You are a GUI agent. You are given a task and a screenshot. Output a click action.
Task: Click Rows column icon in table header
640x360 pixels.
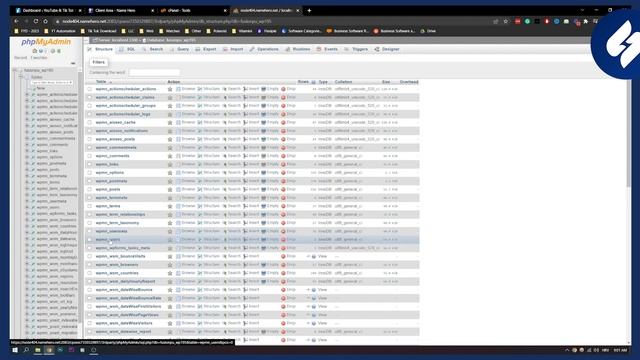coord(313,82)
